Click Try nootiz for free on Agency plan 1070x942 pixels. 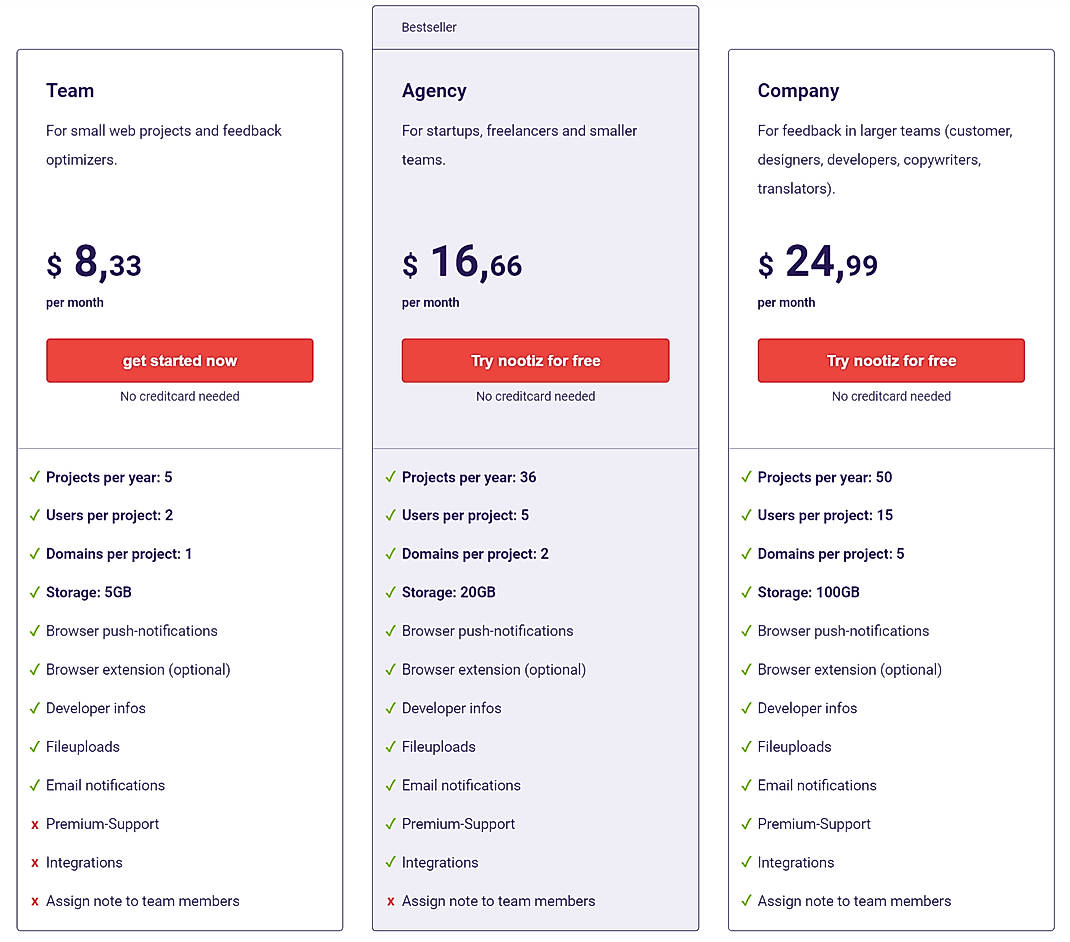click(535, 360)
